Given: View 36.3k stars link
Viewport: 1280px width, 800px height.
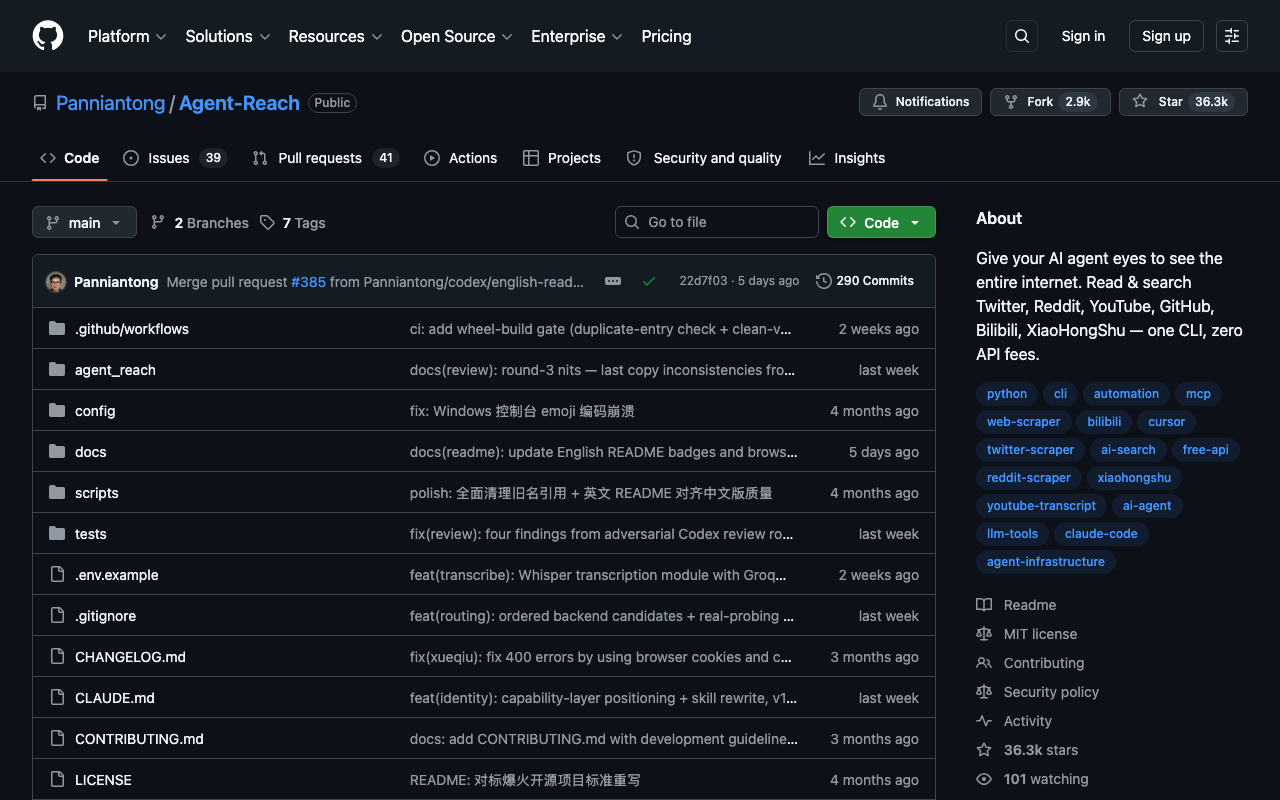Looking at the screenshot, I should 1041,750.
